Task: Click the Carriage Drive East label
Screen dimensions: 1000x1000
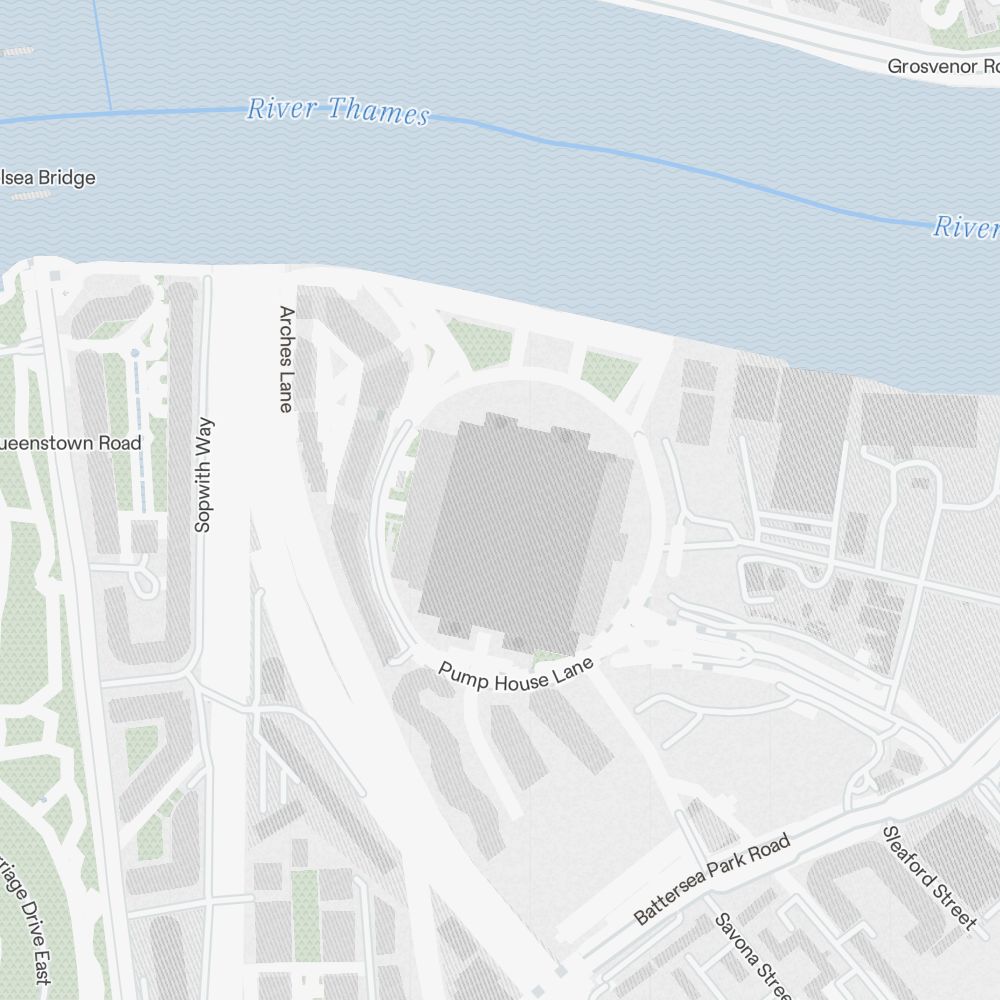Action: point(28,919)
